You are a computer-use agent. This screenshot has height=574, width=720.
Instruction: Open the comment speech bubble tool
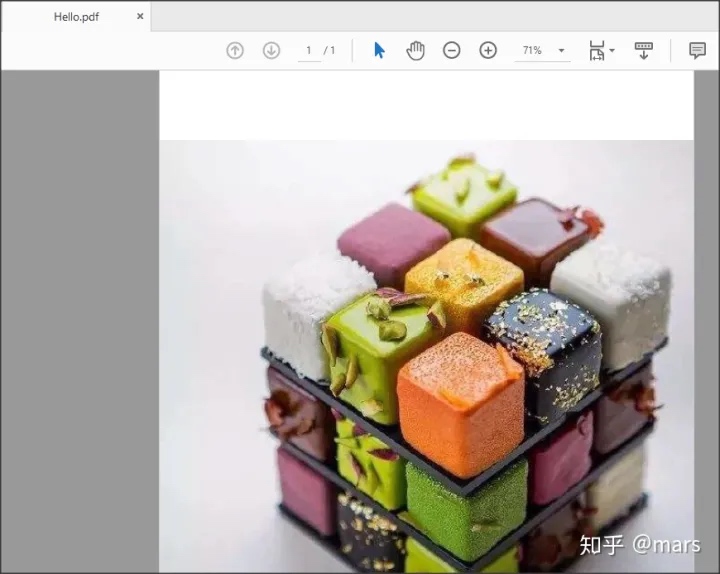point(697,50)
